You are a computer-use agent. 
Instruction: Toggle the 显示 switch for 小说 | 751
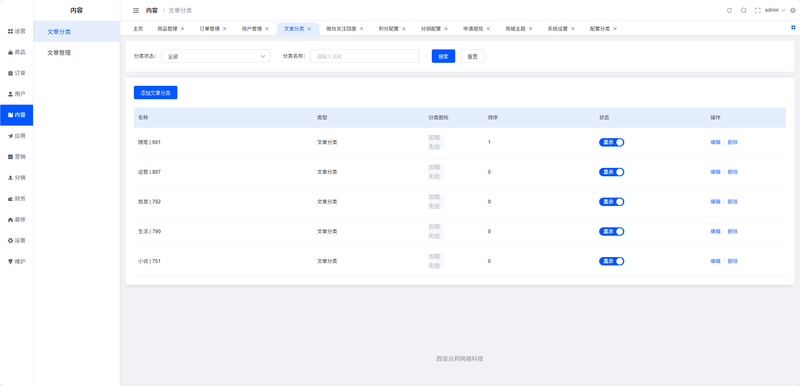point(611,261)
